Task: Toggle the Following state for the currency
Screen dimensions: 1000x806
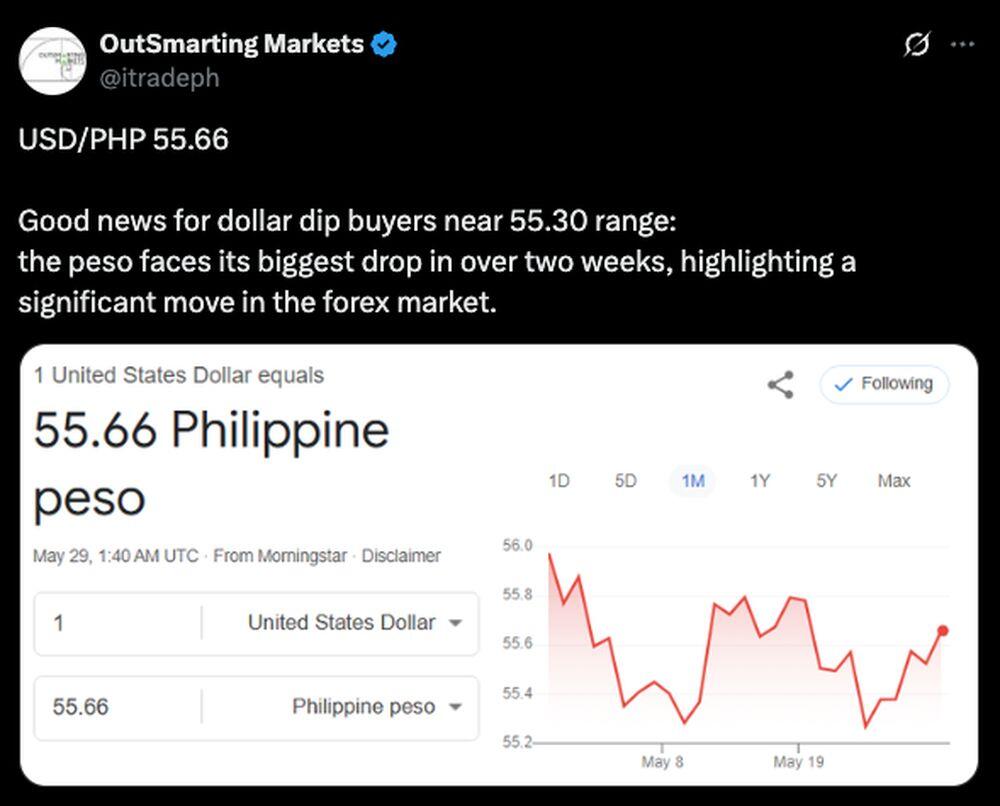Action: 884,383
